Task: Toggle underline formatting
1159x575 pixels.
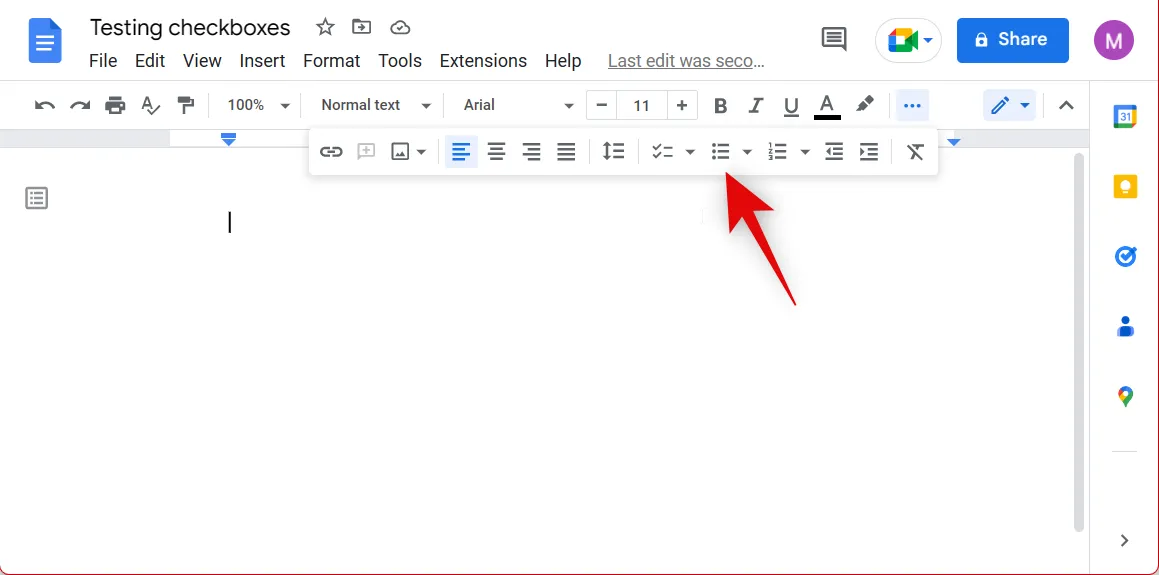Action: pos(792,106)
